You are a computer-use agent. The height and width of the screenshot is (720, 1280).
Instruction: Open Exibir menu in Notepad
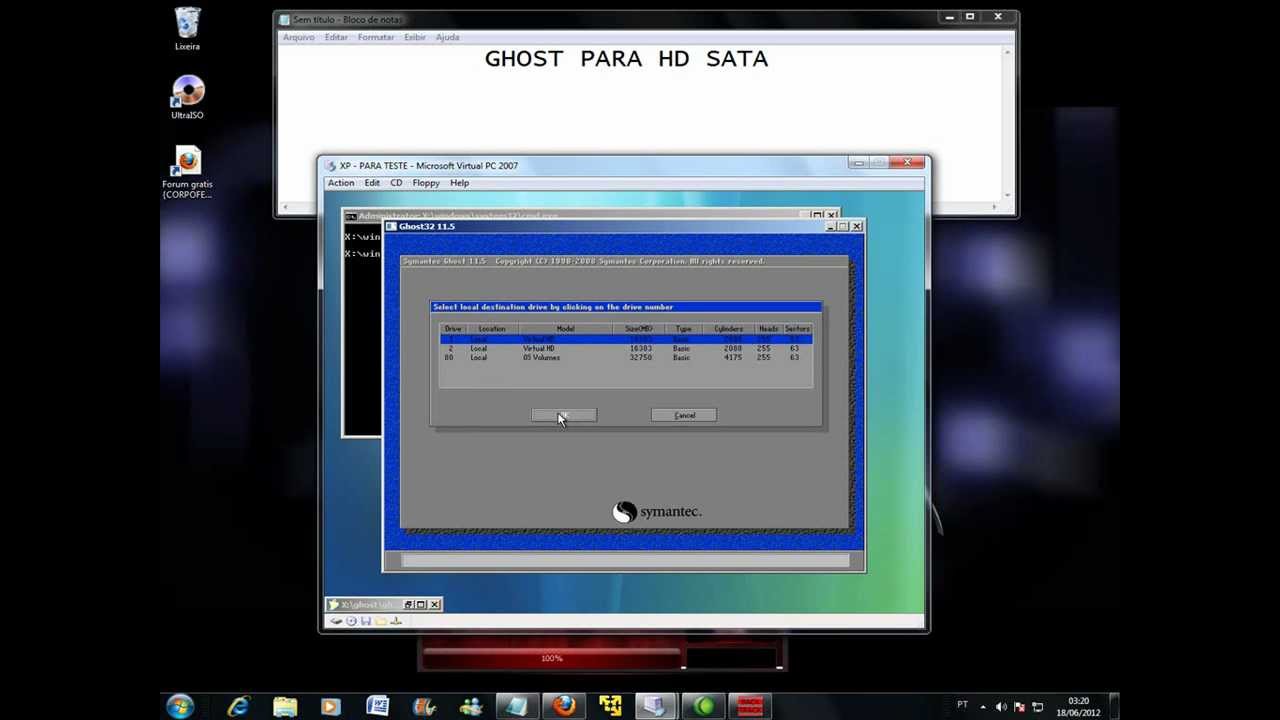click(x=415, y=37)
